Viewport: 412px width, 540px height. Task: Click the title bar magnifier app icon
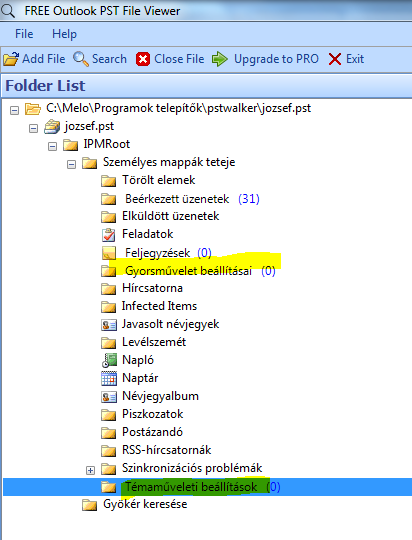pos(8,11)
